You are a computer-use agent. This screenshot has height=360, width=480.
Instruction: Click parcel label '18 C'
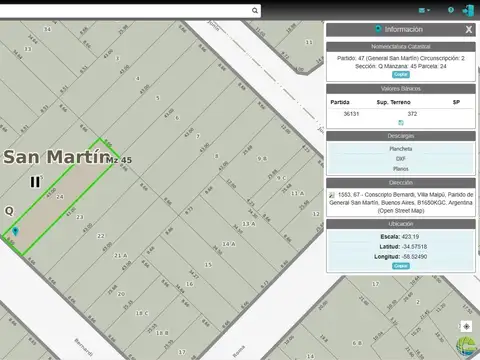point(142,313)
